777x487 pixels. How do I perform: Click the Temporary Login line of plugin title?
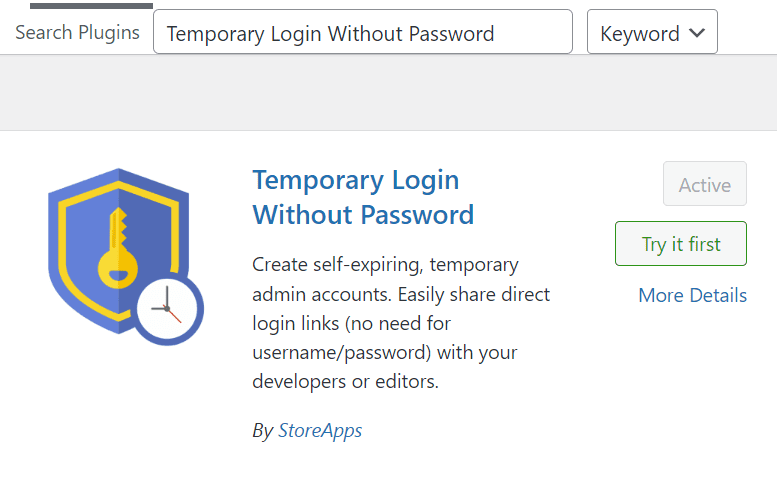(356, 180)
